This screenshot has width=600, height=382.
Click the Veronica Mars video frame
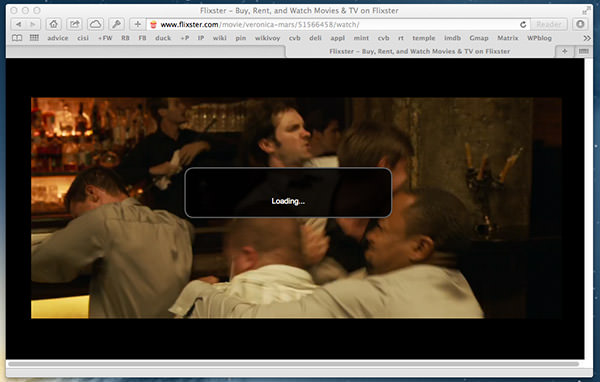coord(296,208)
